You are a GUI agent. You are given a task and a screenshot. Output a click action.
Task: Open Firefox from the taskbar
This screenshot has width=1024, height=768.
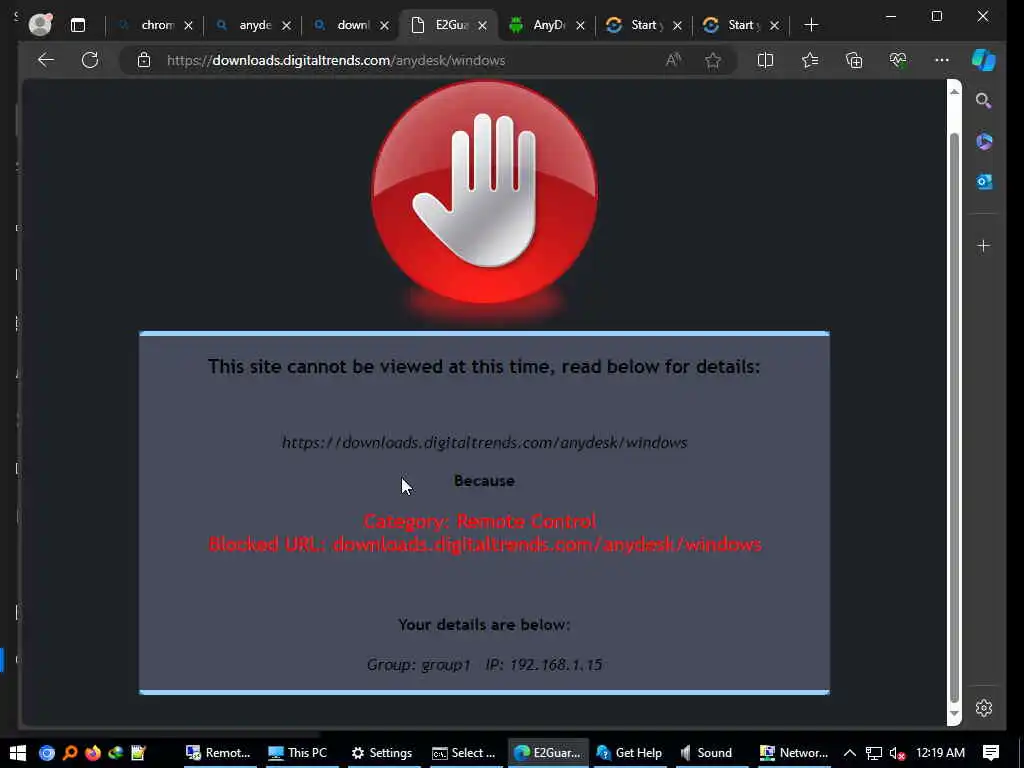93,753
